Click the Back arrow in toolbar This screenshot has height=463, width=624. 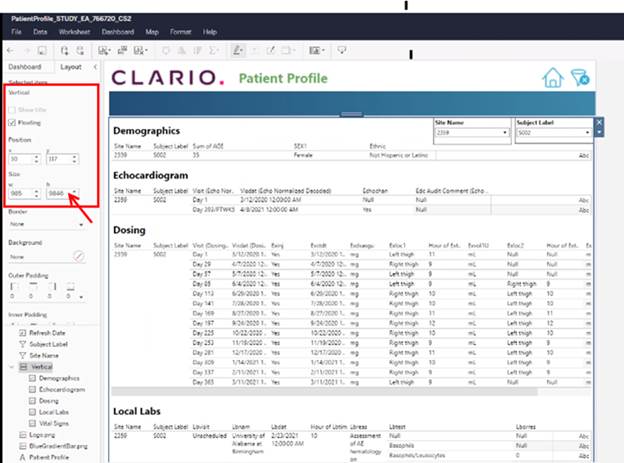10,51
